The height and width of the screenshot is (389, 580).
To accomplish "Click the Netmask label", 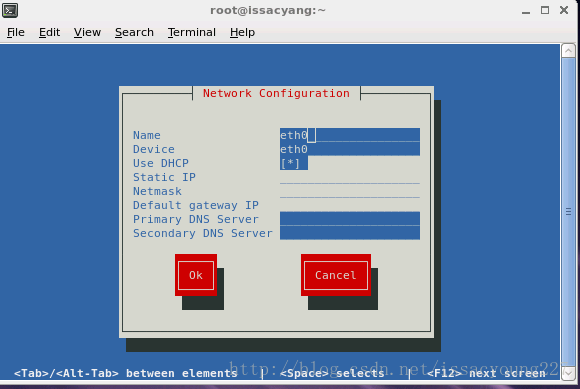I will [x=157, y=191].
